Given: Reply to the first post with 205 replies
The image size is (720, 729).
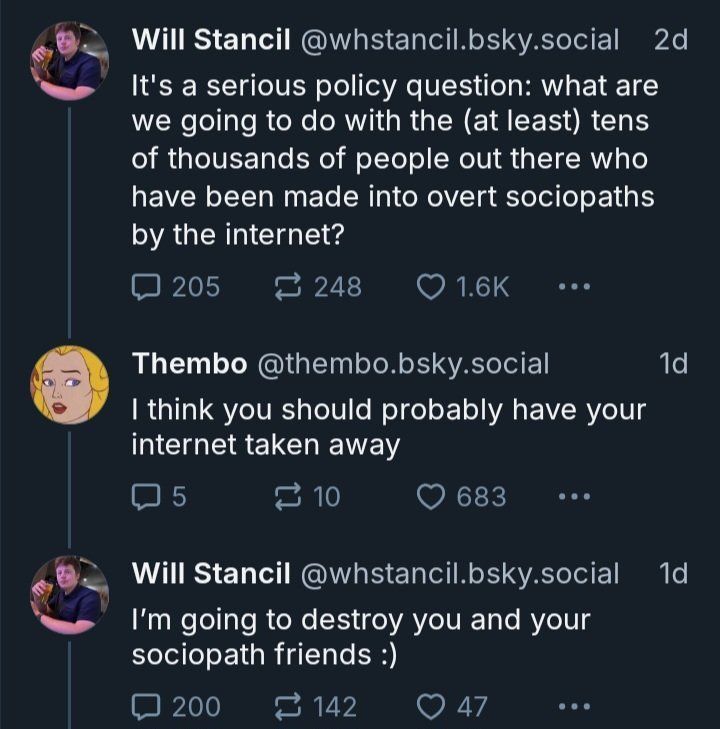Looking at the screenshot, I should point(148,287).
